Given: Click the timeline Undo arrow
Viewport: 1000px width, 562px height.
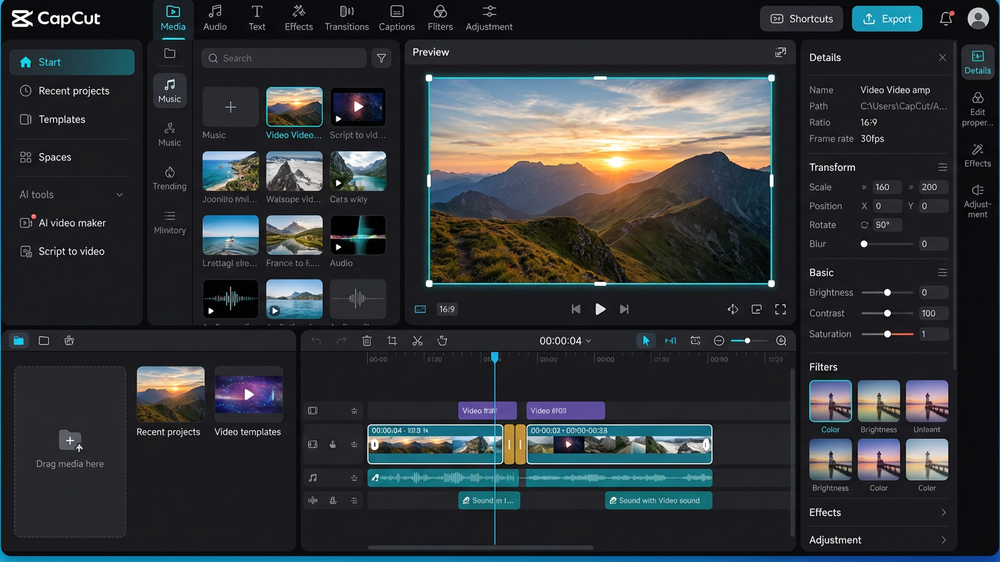Looking at the screenshot, I should [x=316, y=341].
